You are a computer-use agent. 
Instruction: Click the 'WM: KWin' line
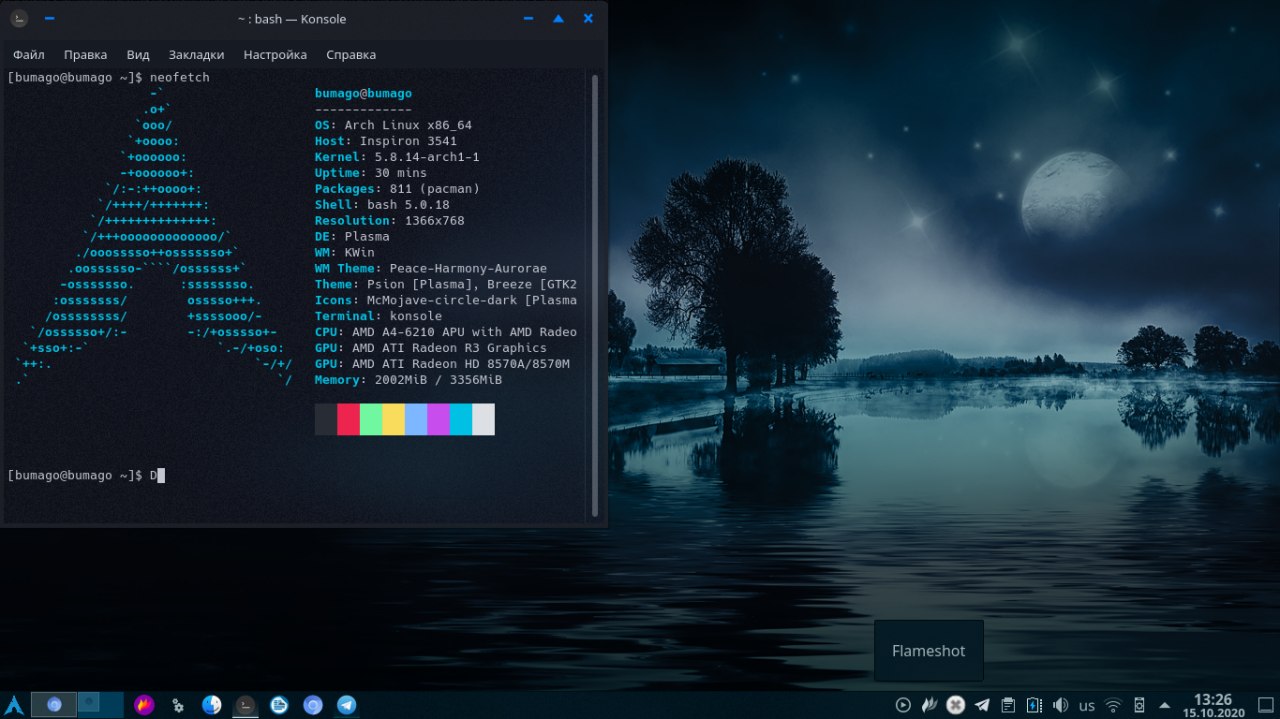345,253
